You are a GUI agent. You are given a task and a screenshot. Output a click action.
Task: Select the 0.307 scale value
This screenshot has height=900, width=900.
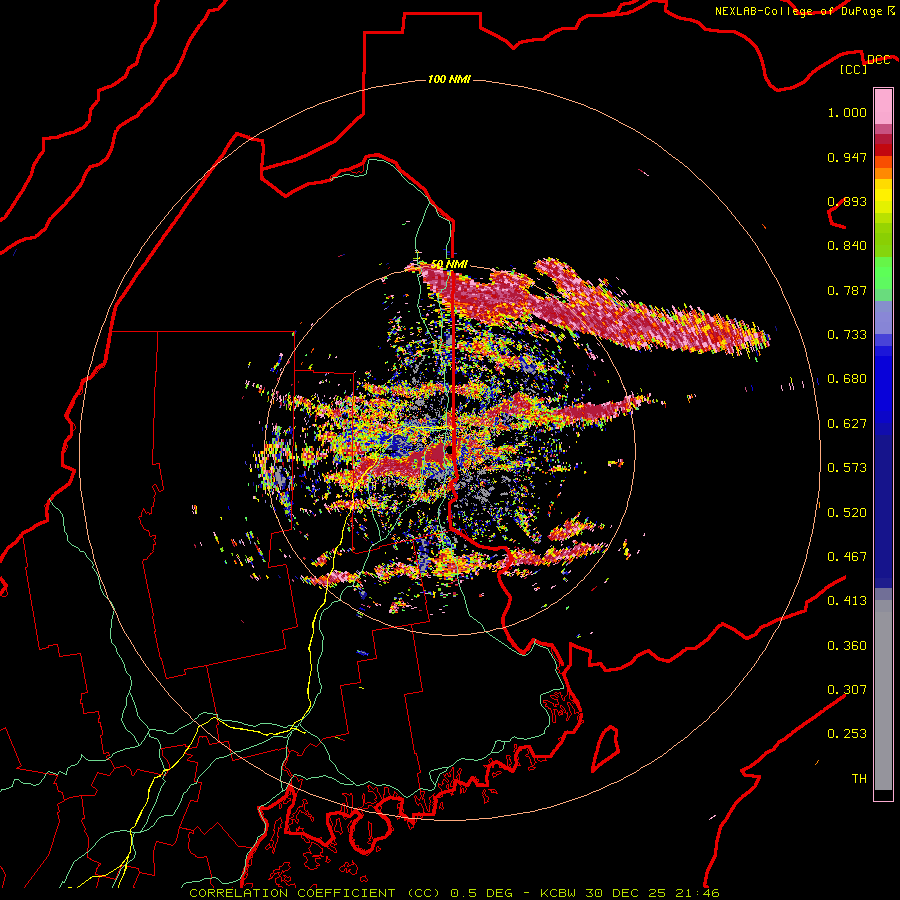coord(847,690)
